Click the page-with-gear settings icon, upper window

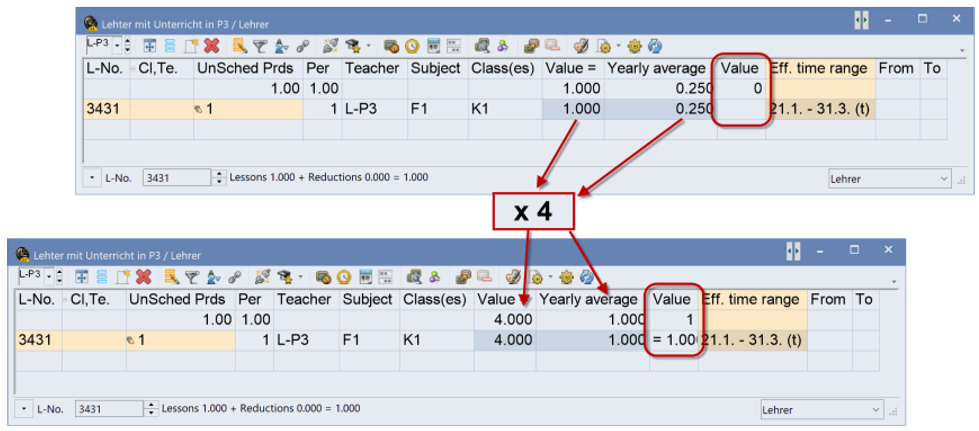point(603,46)
